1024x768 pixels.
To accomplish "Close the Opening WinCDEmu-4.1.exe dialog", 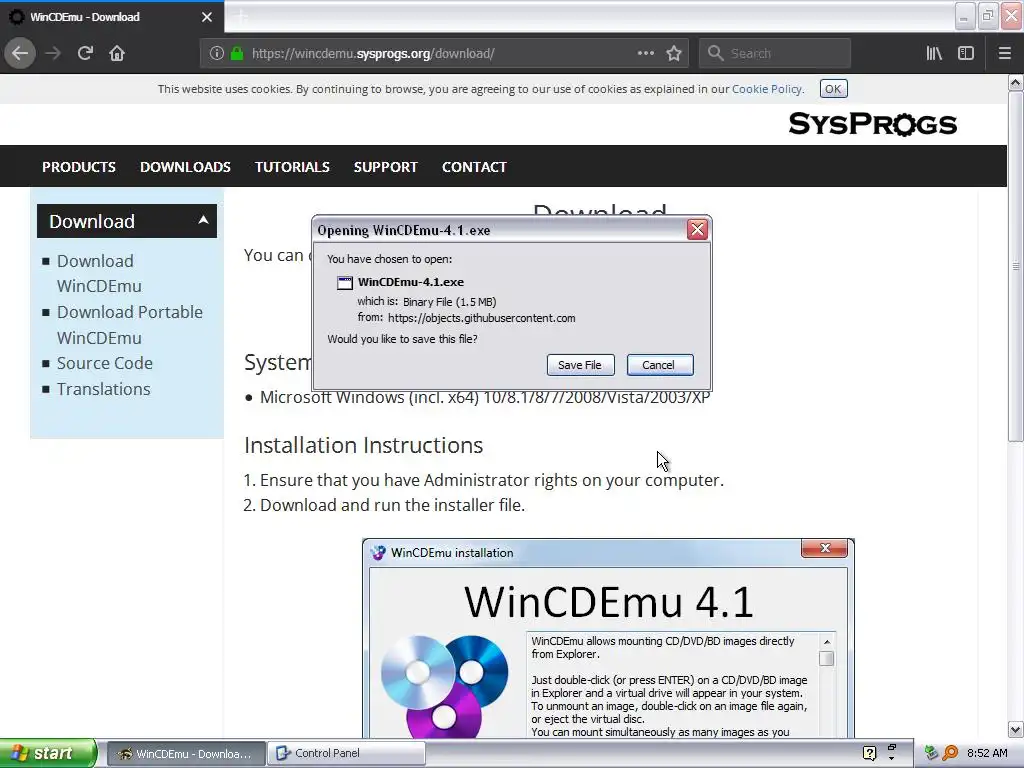I will [x=697, y=230].
